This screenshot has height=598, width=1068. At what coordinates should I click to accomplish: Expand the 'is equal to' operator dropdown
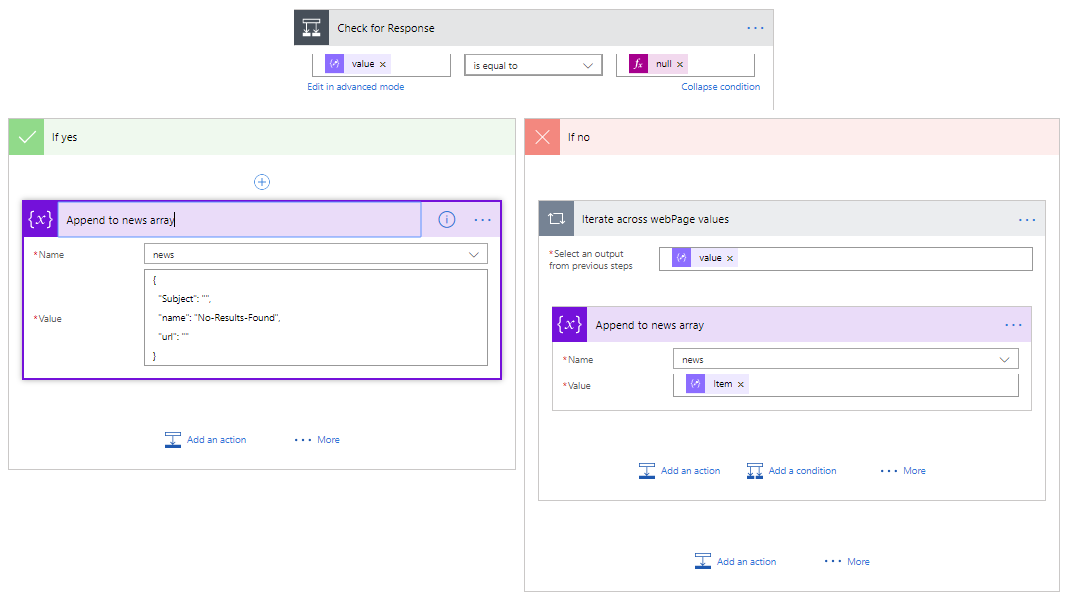pyautogui.click(x=588, y=65)
